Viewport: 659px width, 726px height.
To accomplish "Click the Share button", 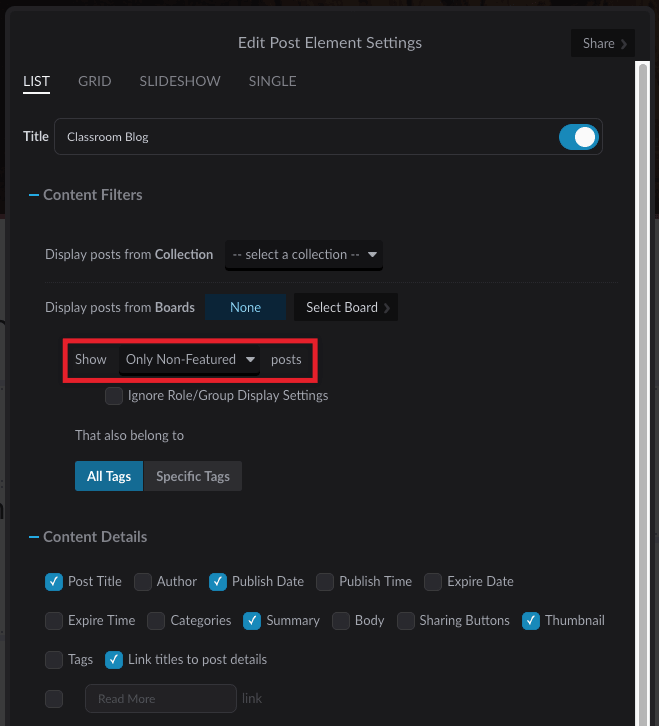I will point(603,44).
